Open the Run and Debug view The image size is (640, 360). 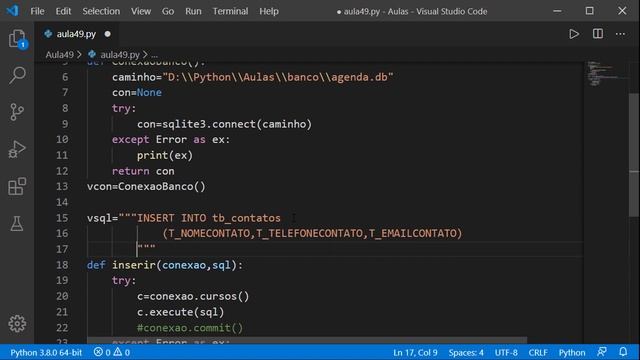(17, 149)
